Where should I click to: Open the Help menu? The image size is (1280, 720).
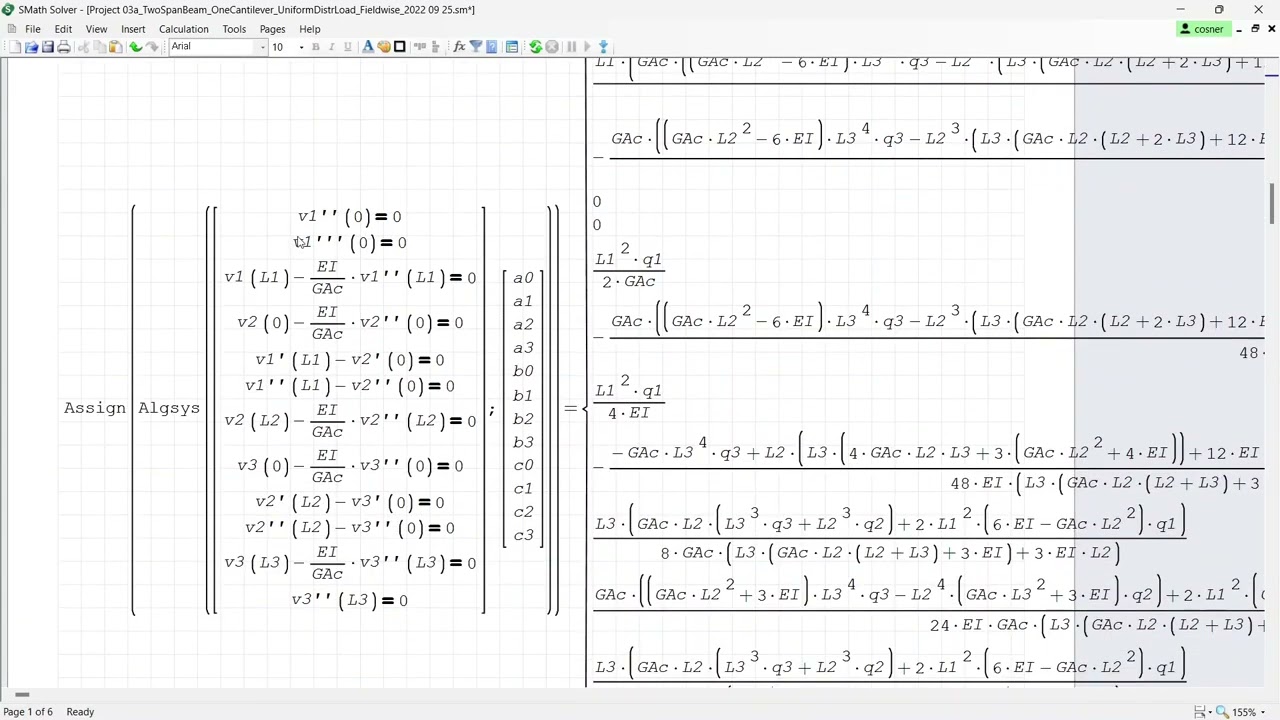coord(310,29)
